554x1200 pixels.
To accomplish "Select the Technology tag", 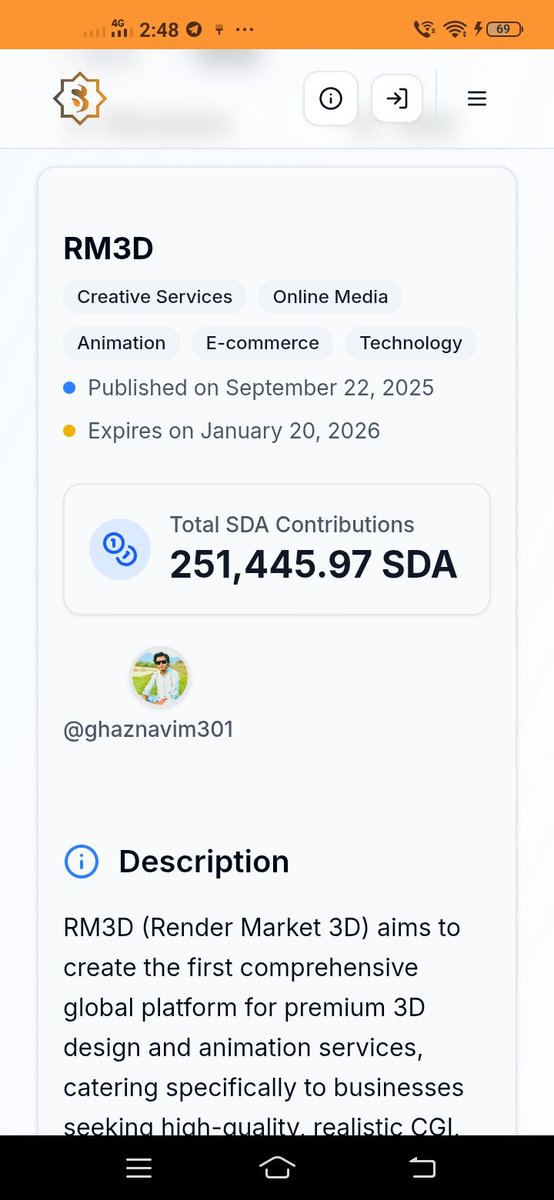I will pyautogui.click(x=411, y=343).
